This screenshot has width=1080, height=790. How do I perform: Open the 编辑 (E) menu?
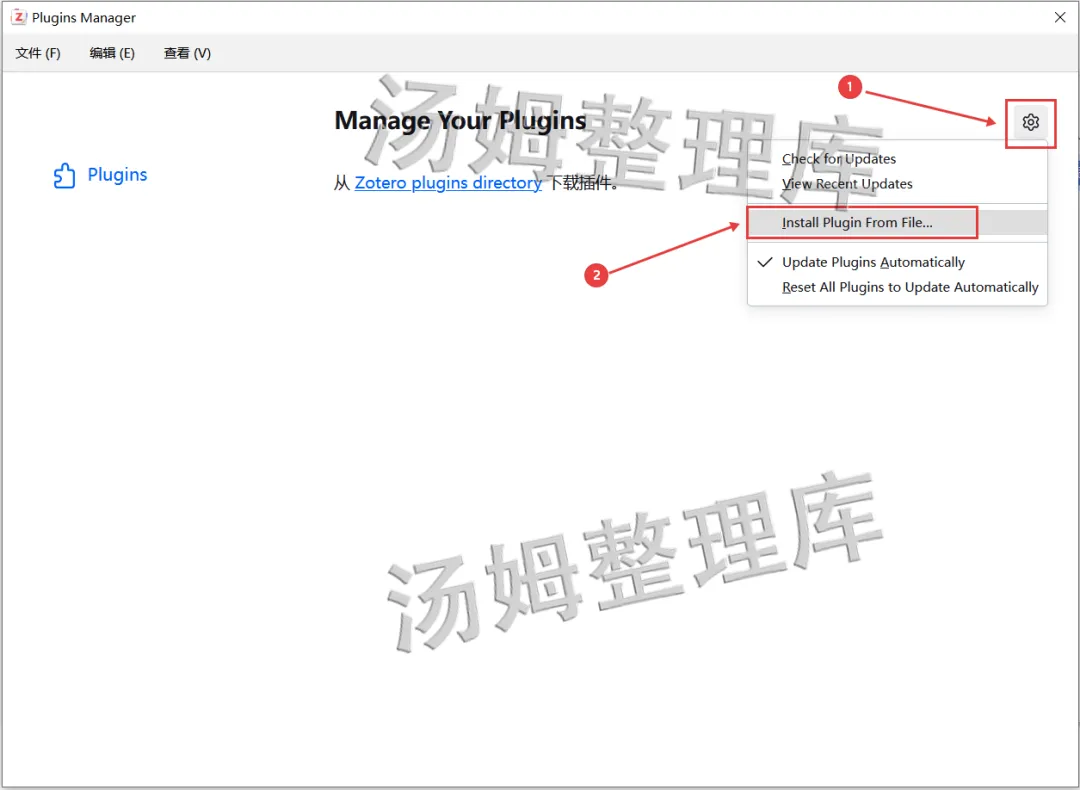click(112, 53)
